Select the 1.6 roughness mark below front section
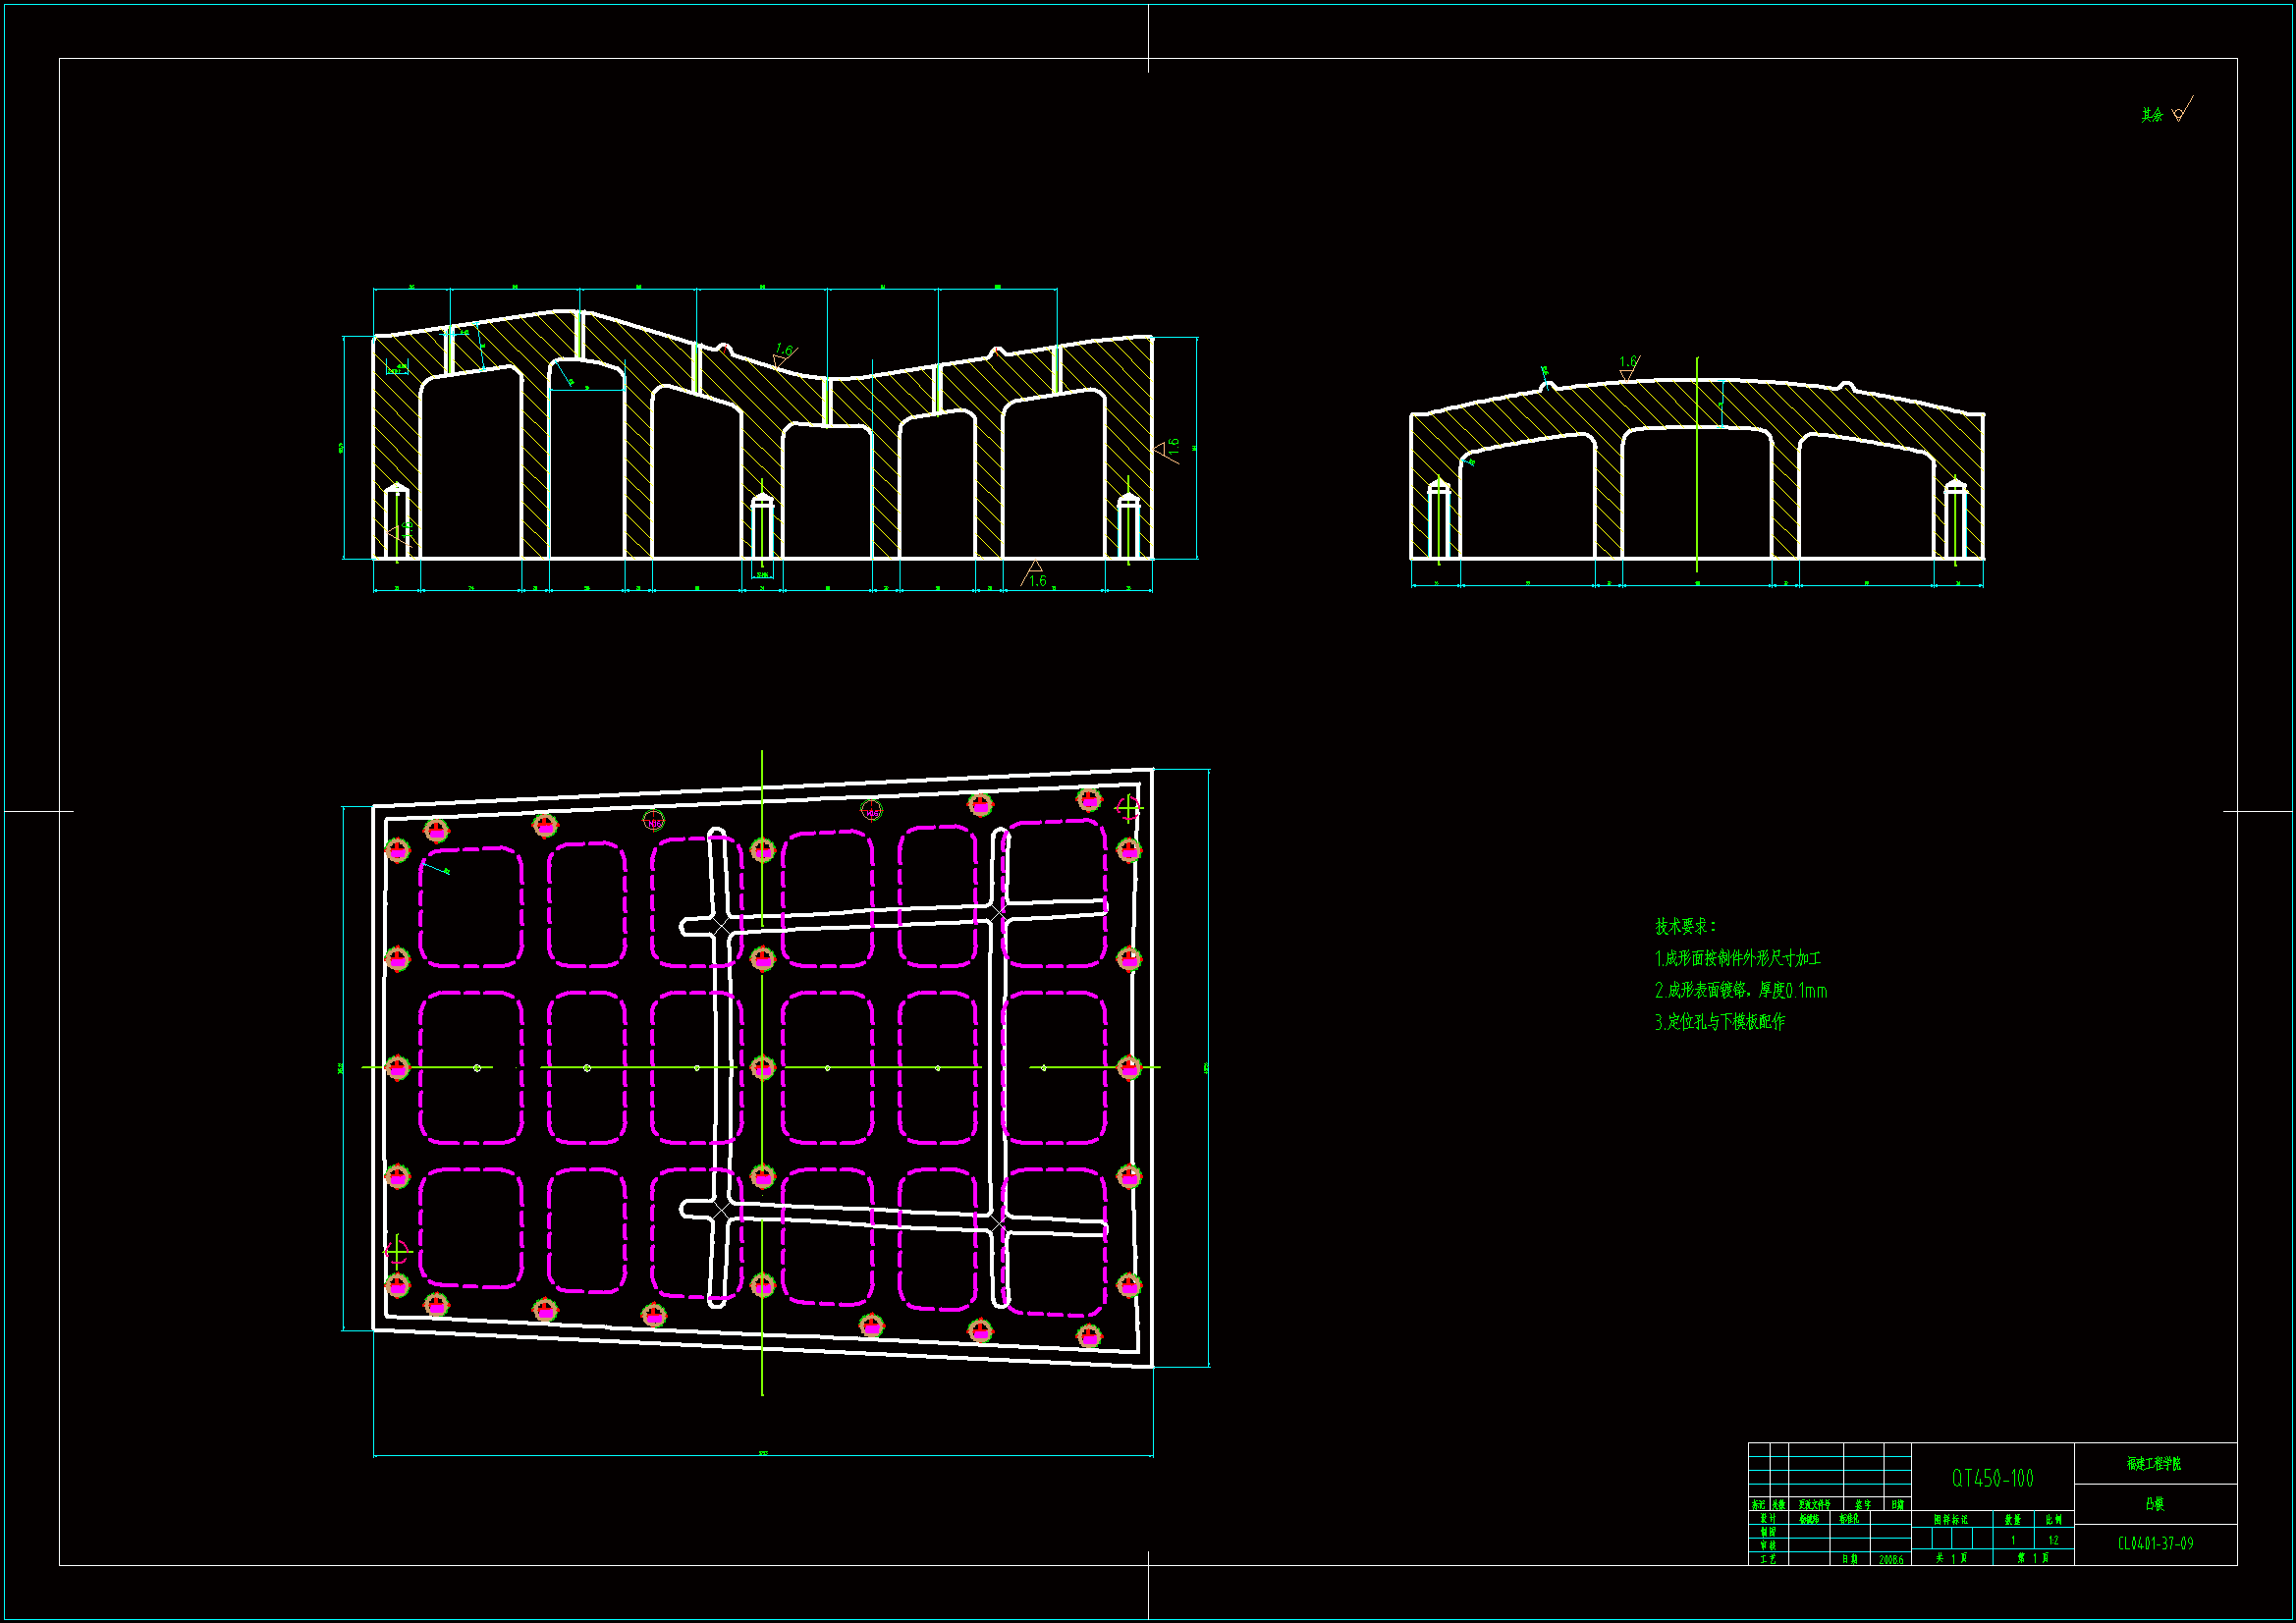Image resolution: width=2296 pixels, height=1623 pixels. 1035,575
